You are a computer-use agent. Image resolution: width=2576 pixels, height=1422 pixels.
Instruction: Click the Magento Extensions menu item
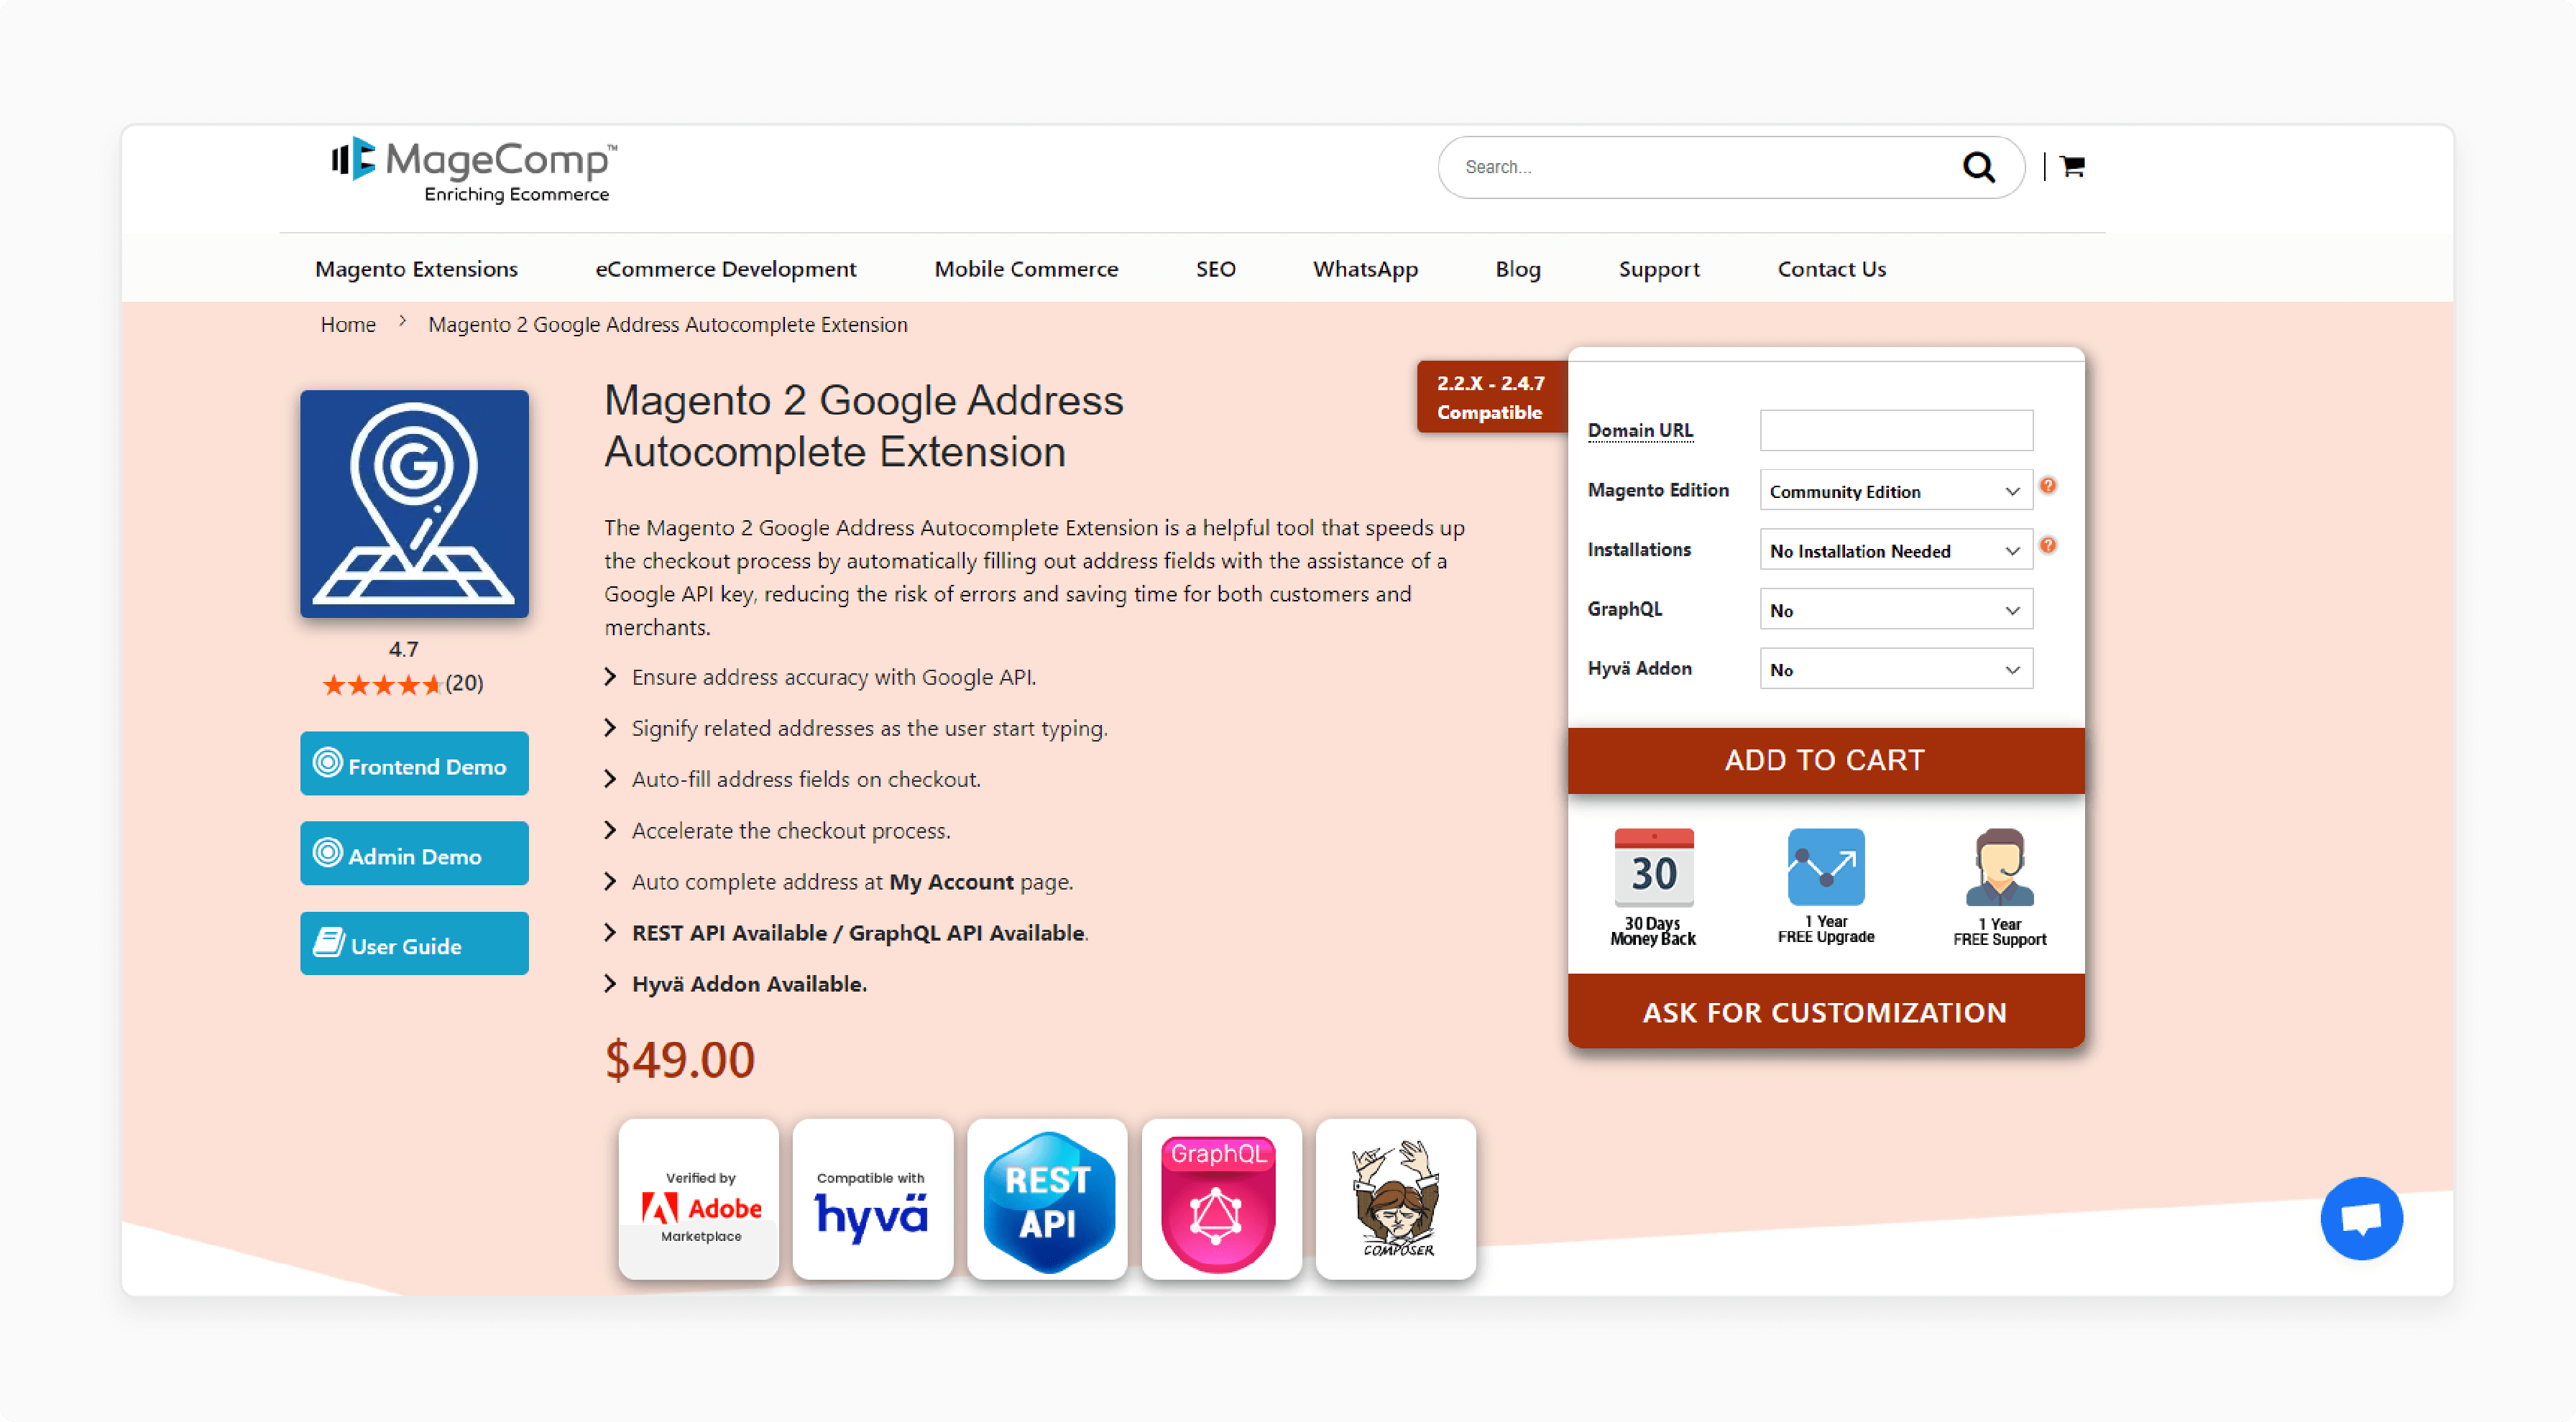click(418, 268)
